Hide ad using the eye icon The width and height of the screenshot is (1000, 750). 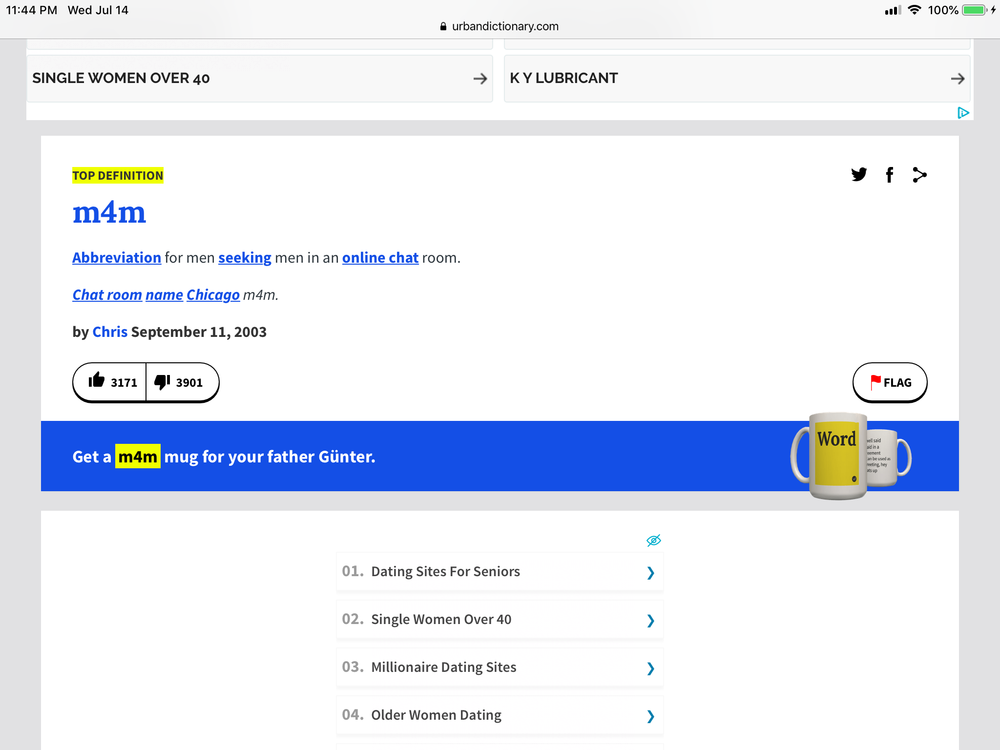(654, 541)
